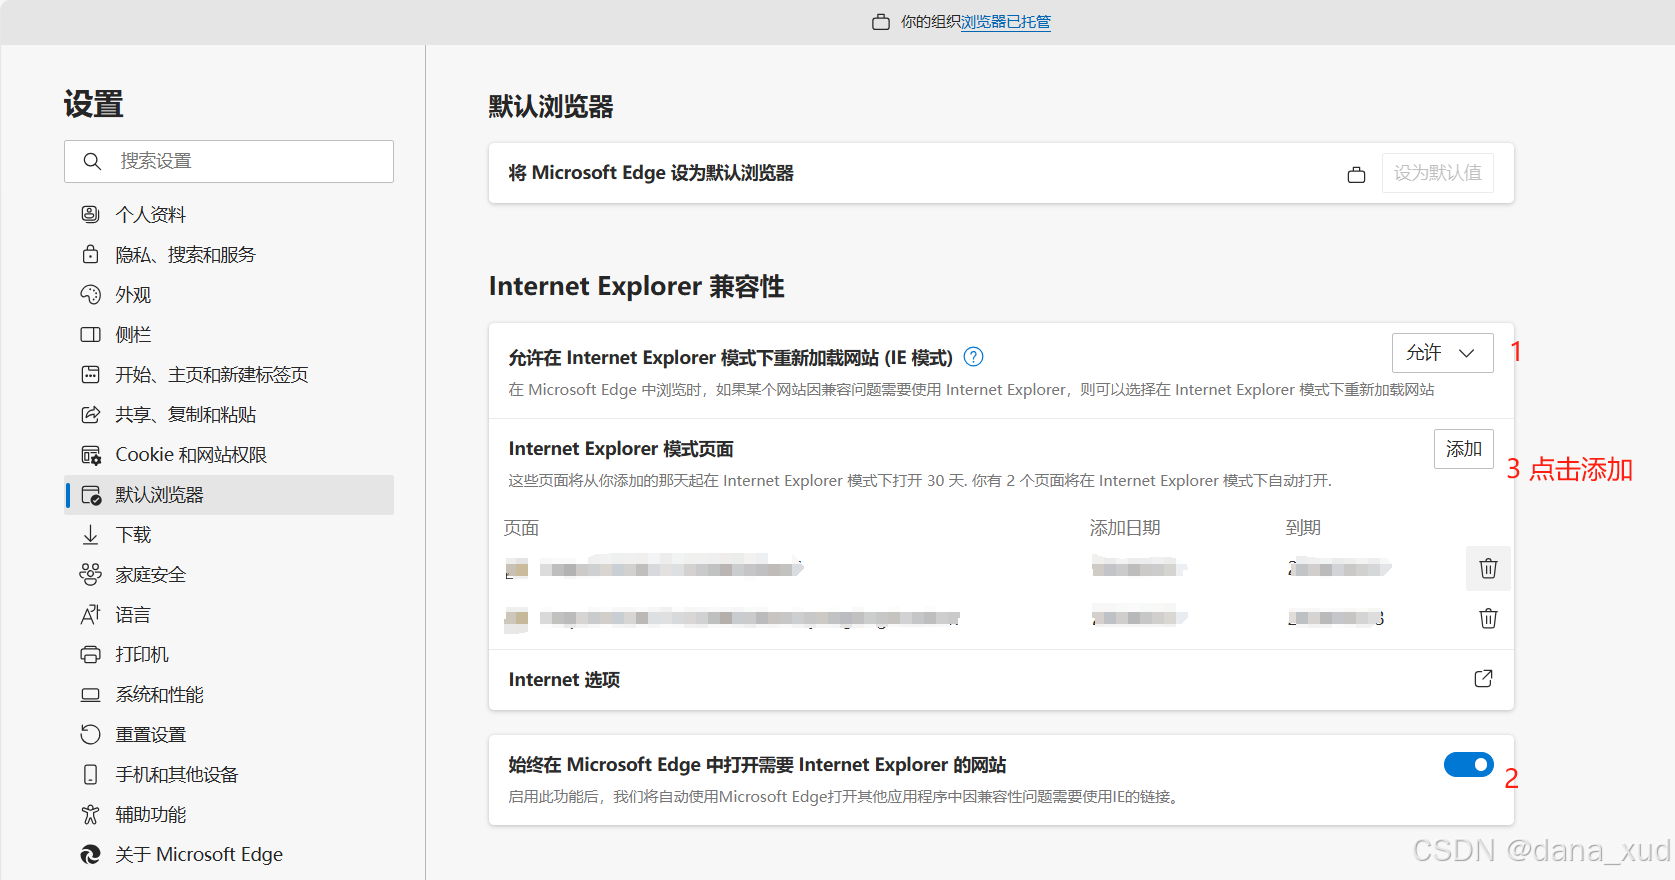Open 打印机 settings
Image resolution: width=1675 pixels, height=880 pixels.
[x=229, y=654]
